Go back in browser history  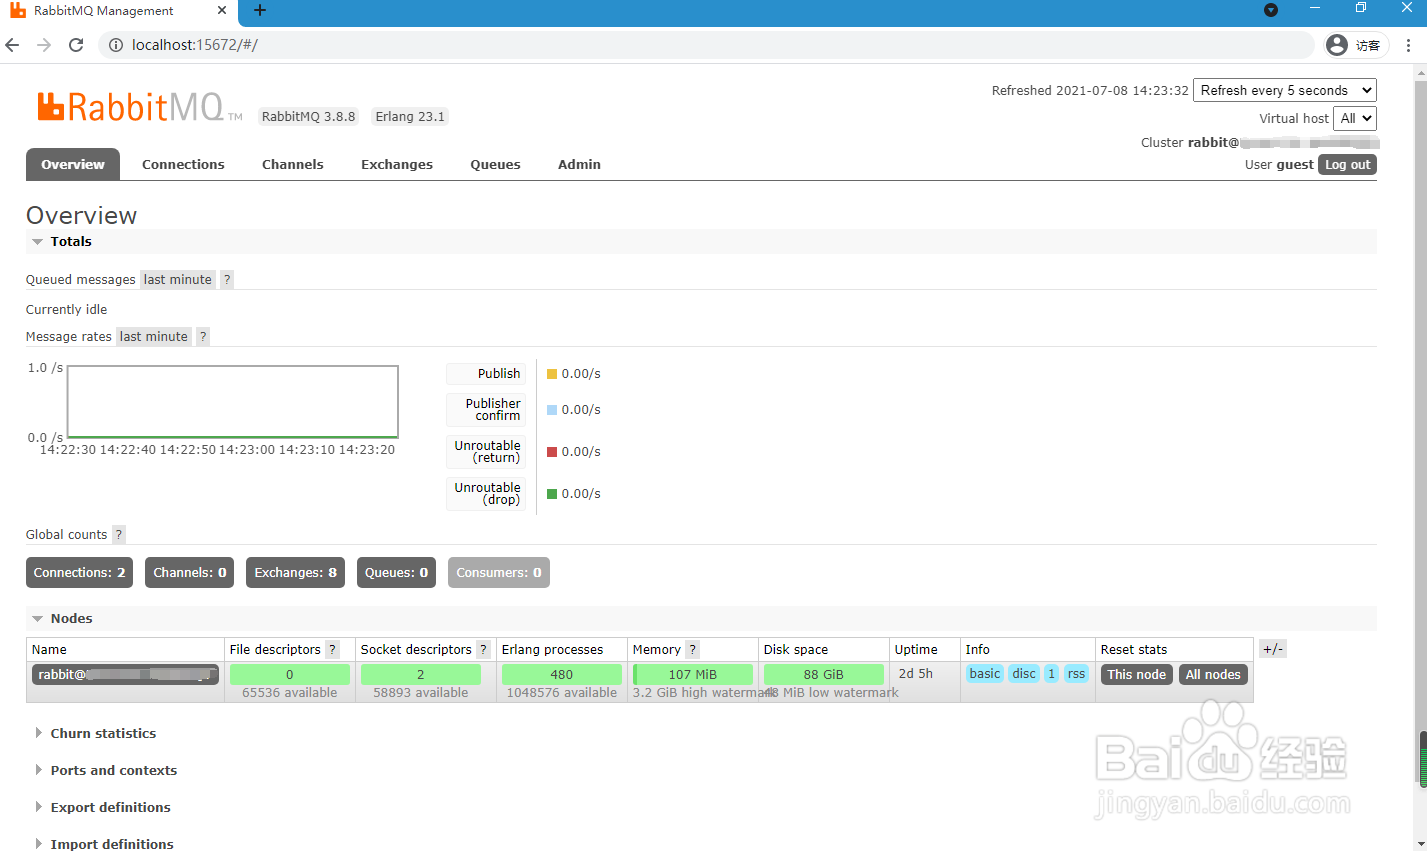[x=13, y=45]
